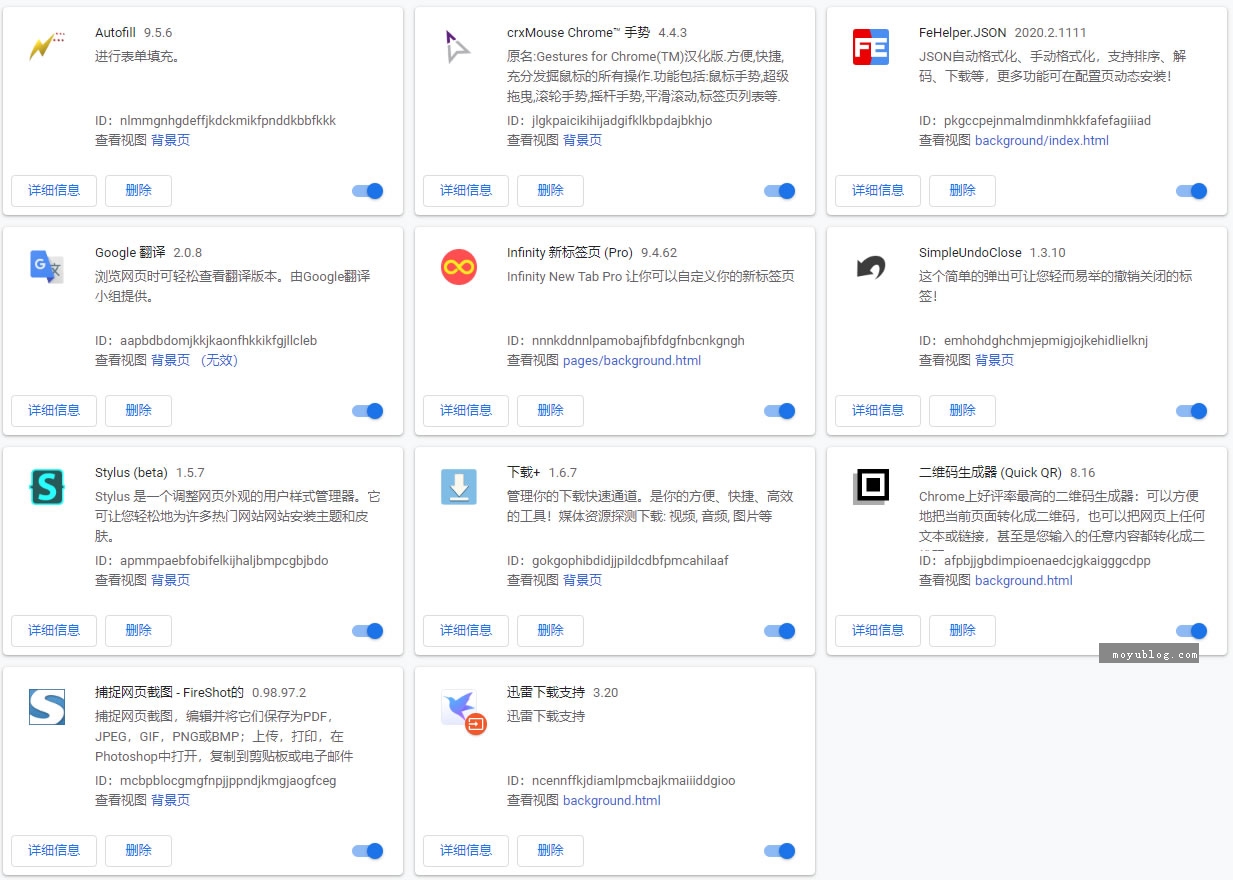Open 下载+ 背景页 link
The image size is (1233, 880).
[582, 580]
